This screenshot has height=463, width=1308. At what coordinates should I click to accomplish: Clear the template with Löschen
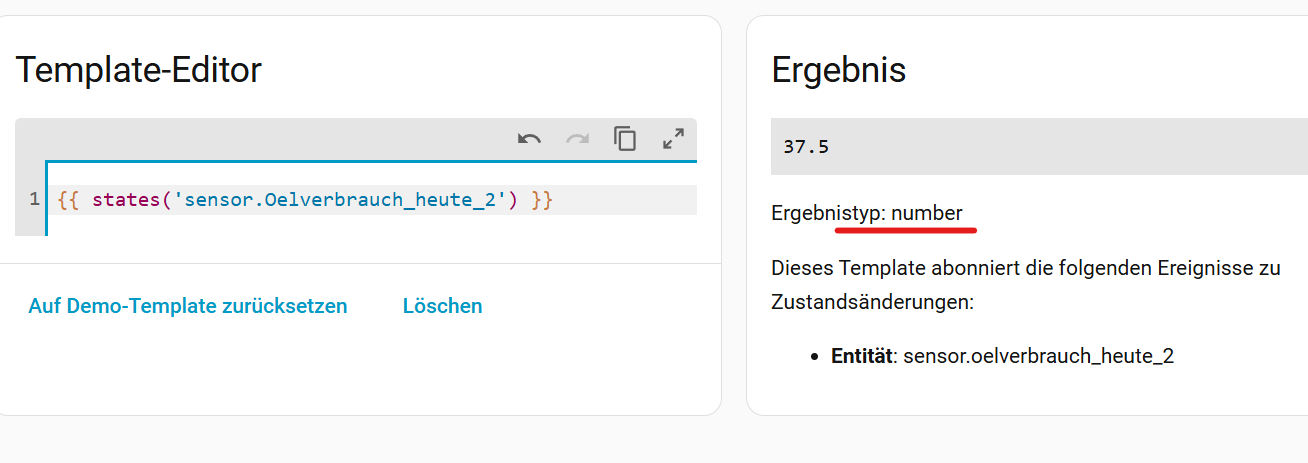click(442, 306)
